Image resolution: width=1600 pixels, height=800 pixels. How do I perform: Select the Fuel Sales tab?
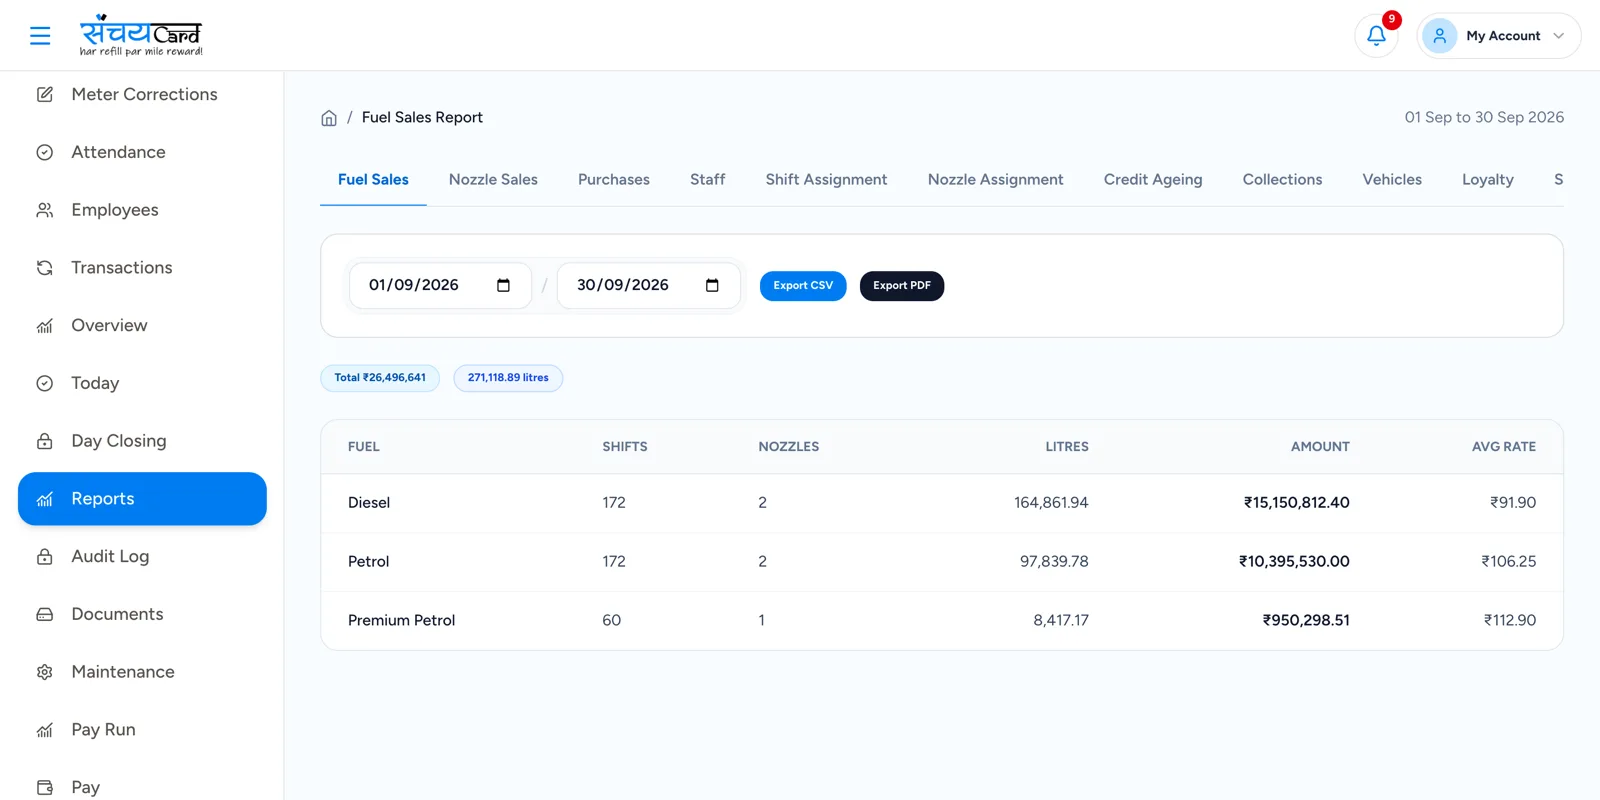(373, 180)
